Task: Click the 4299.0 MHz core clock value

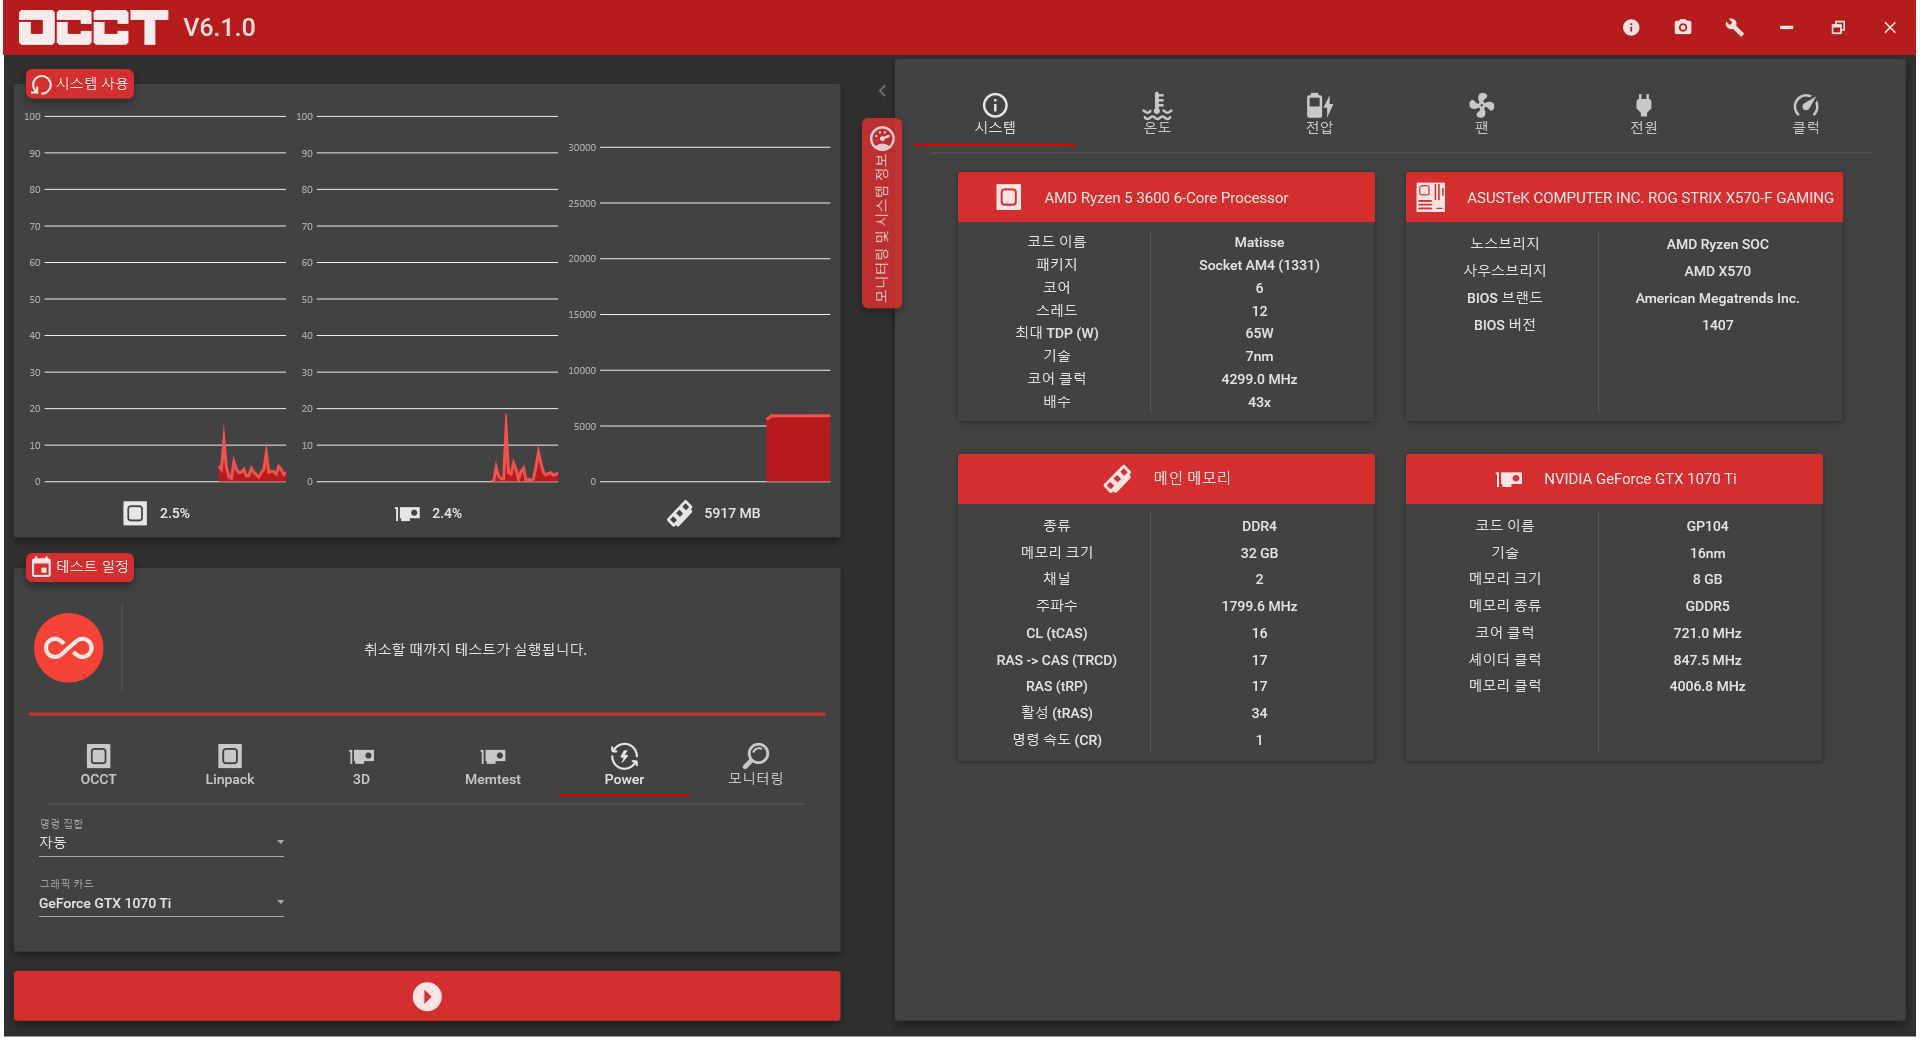Action: click(1259, 379)
